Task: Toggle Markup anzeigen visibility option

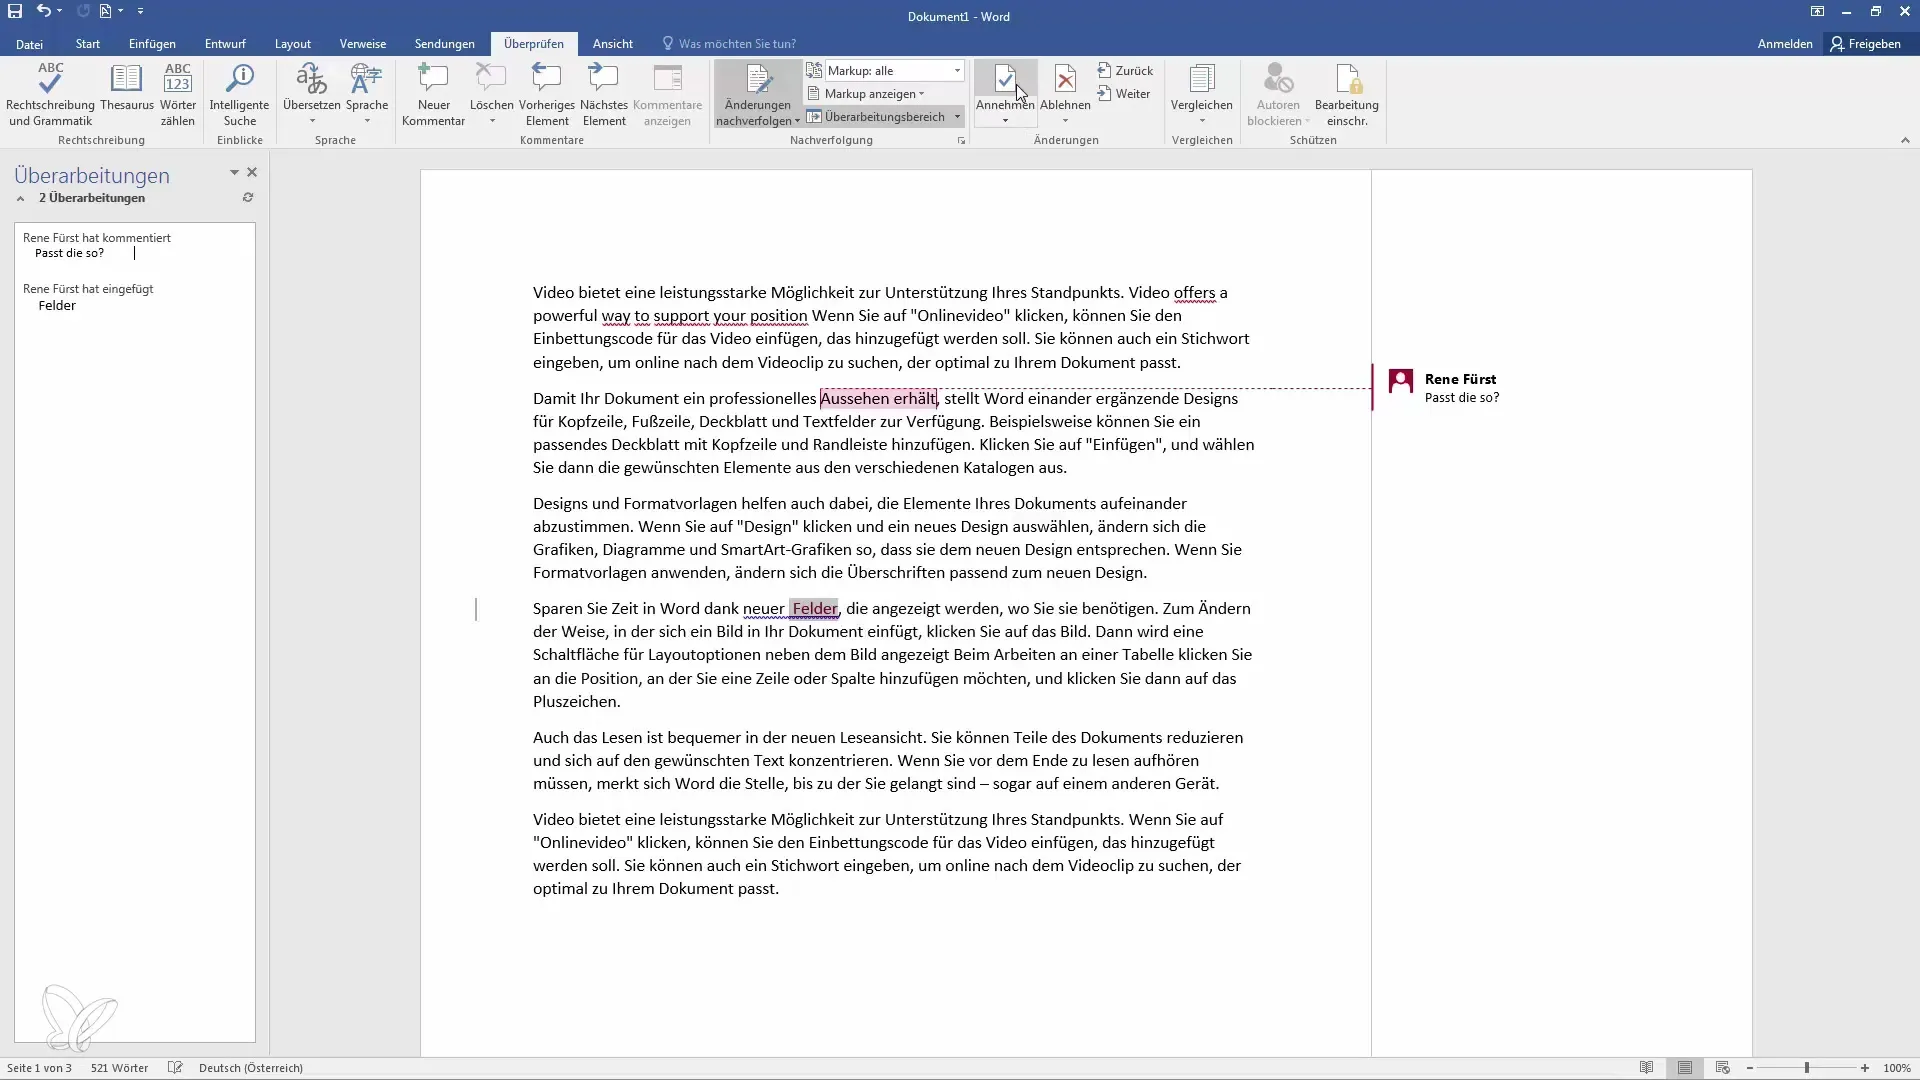Action: pyautogui.click(x=870, y=94)
